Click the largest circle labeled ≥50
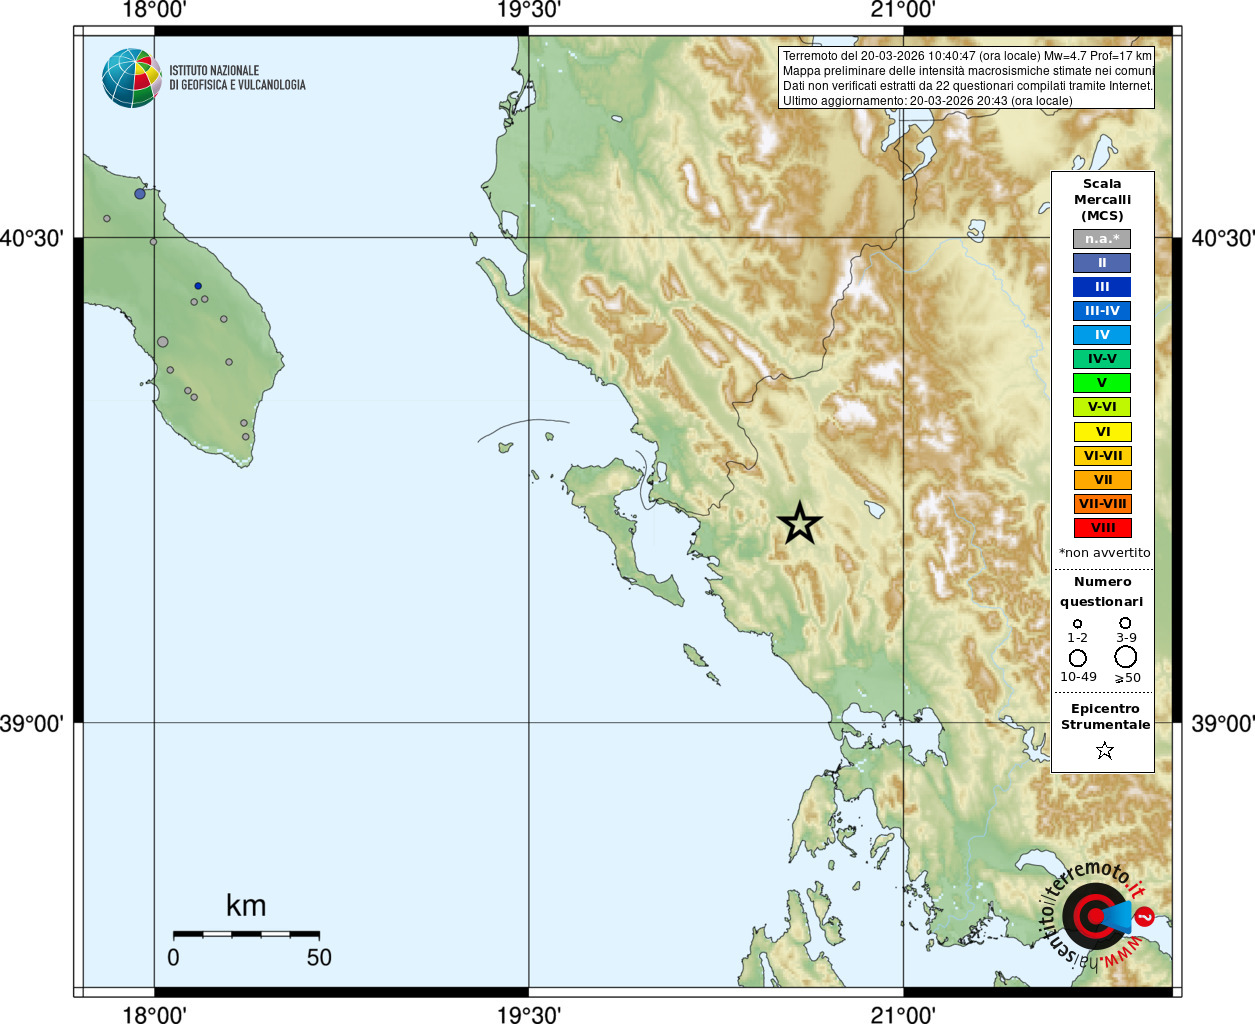Viewport: 1255px width, 1024px height. tap(1126, 657)
